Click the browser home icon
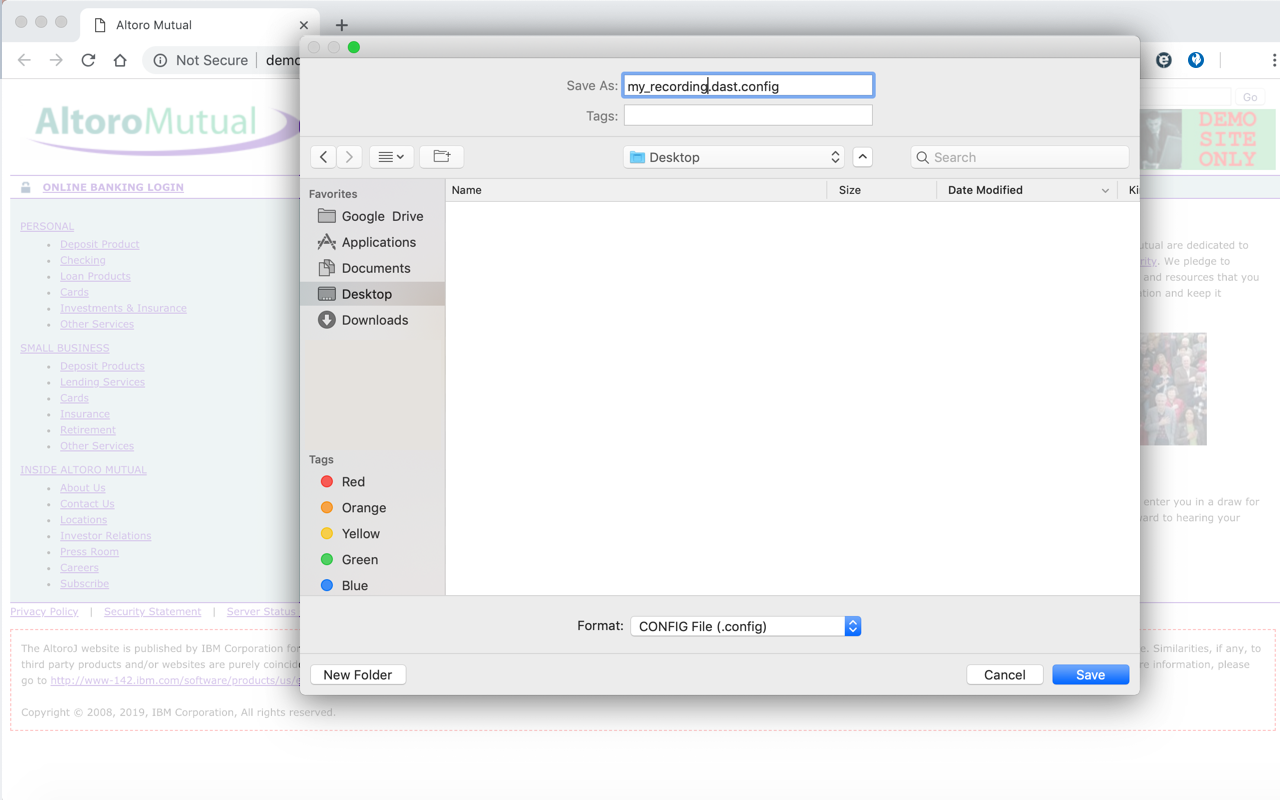This screenshot has width=1280, height=800. 120,60
